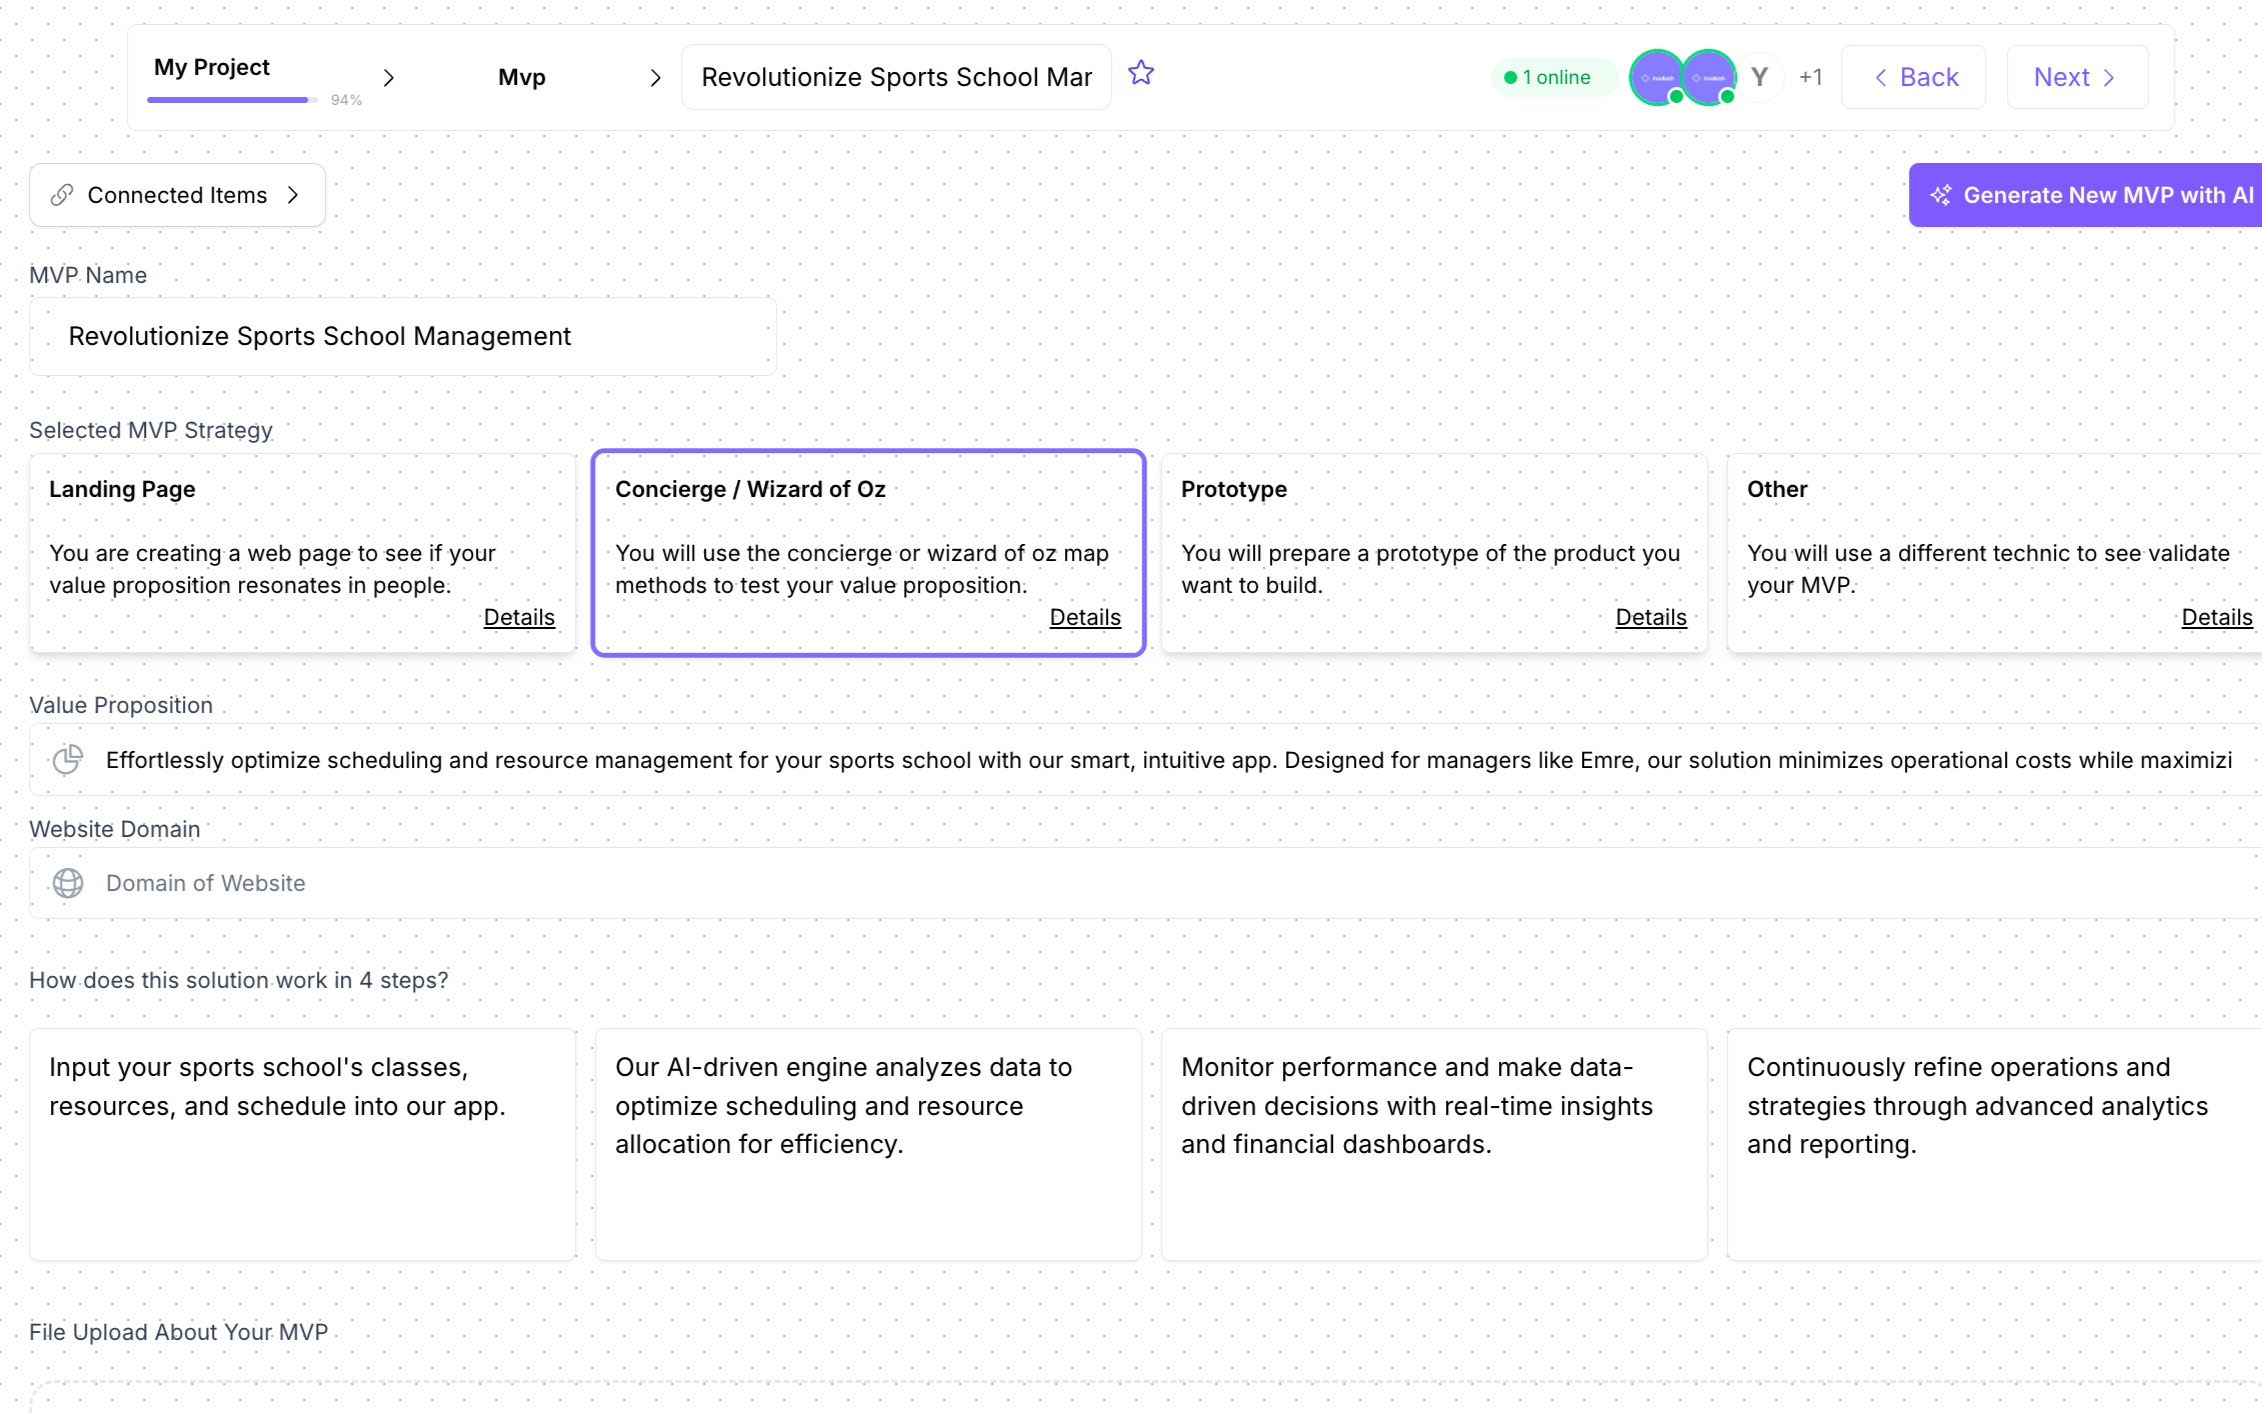Click the first purple user avatar
This screenshot has height=1414, width=2262.
coord(1657,77)
